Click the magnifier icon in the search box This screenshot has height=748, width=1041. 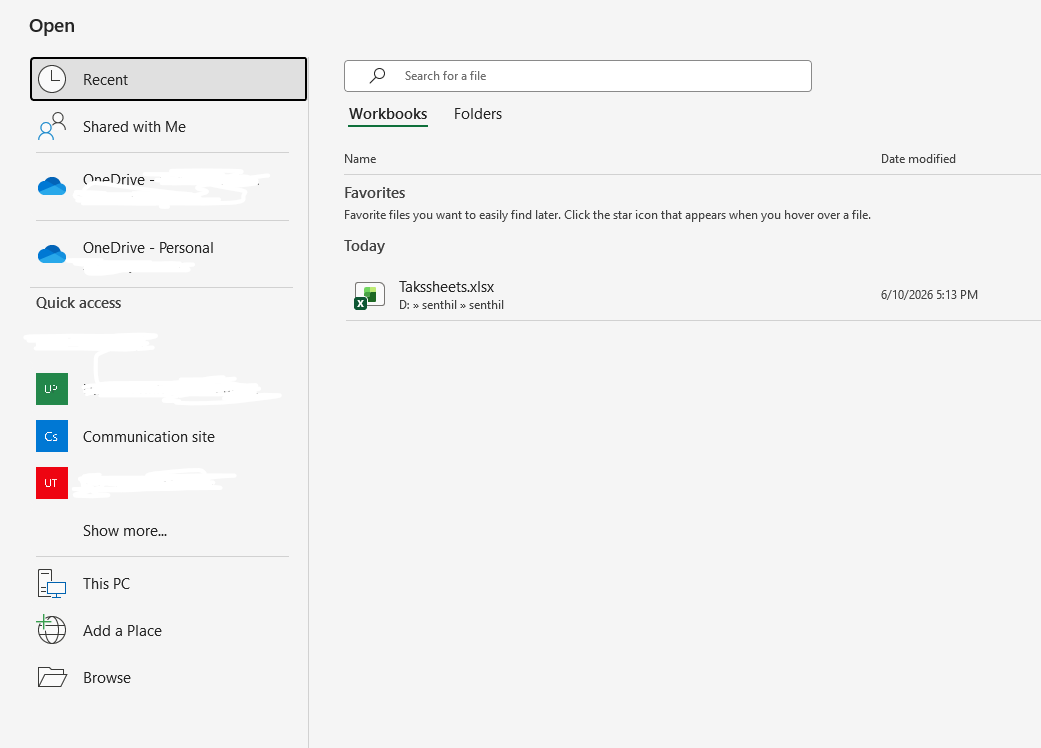tap(377, 76)
